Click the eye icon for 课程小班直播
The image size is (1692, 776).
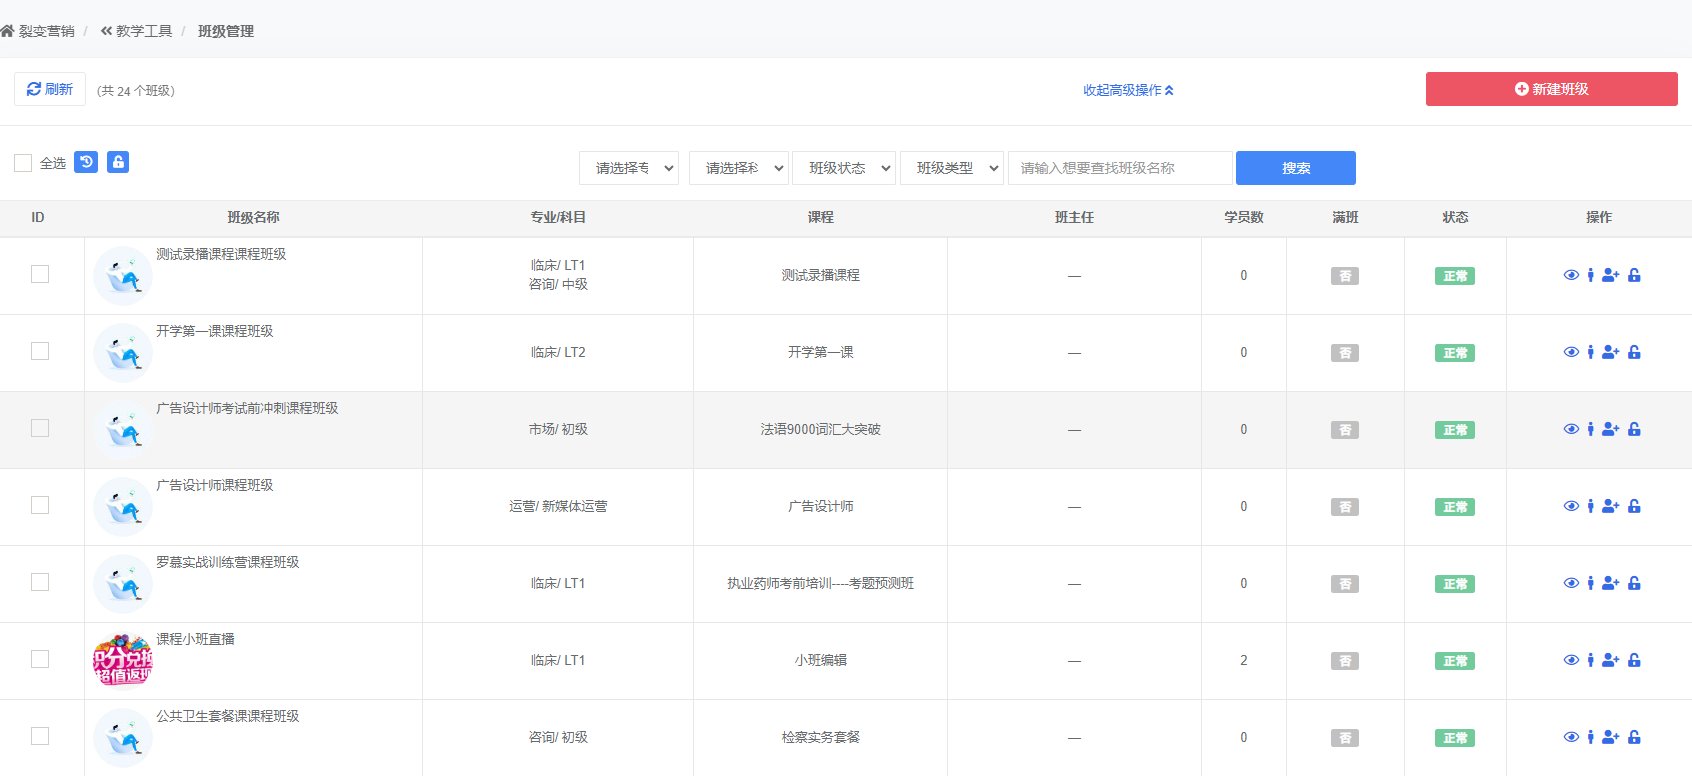[1571, 660]
